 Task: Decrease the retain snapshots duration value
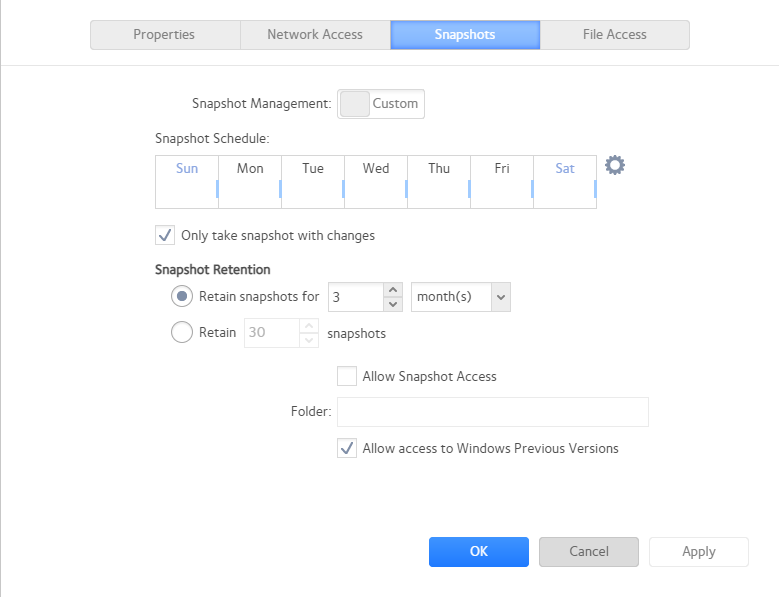[393, 304]
